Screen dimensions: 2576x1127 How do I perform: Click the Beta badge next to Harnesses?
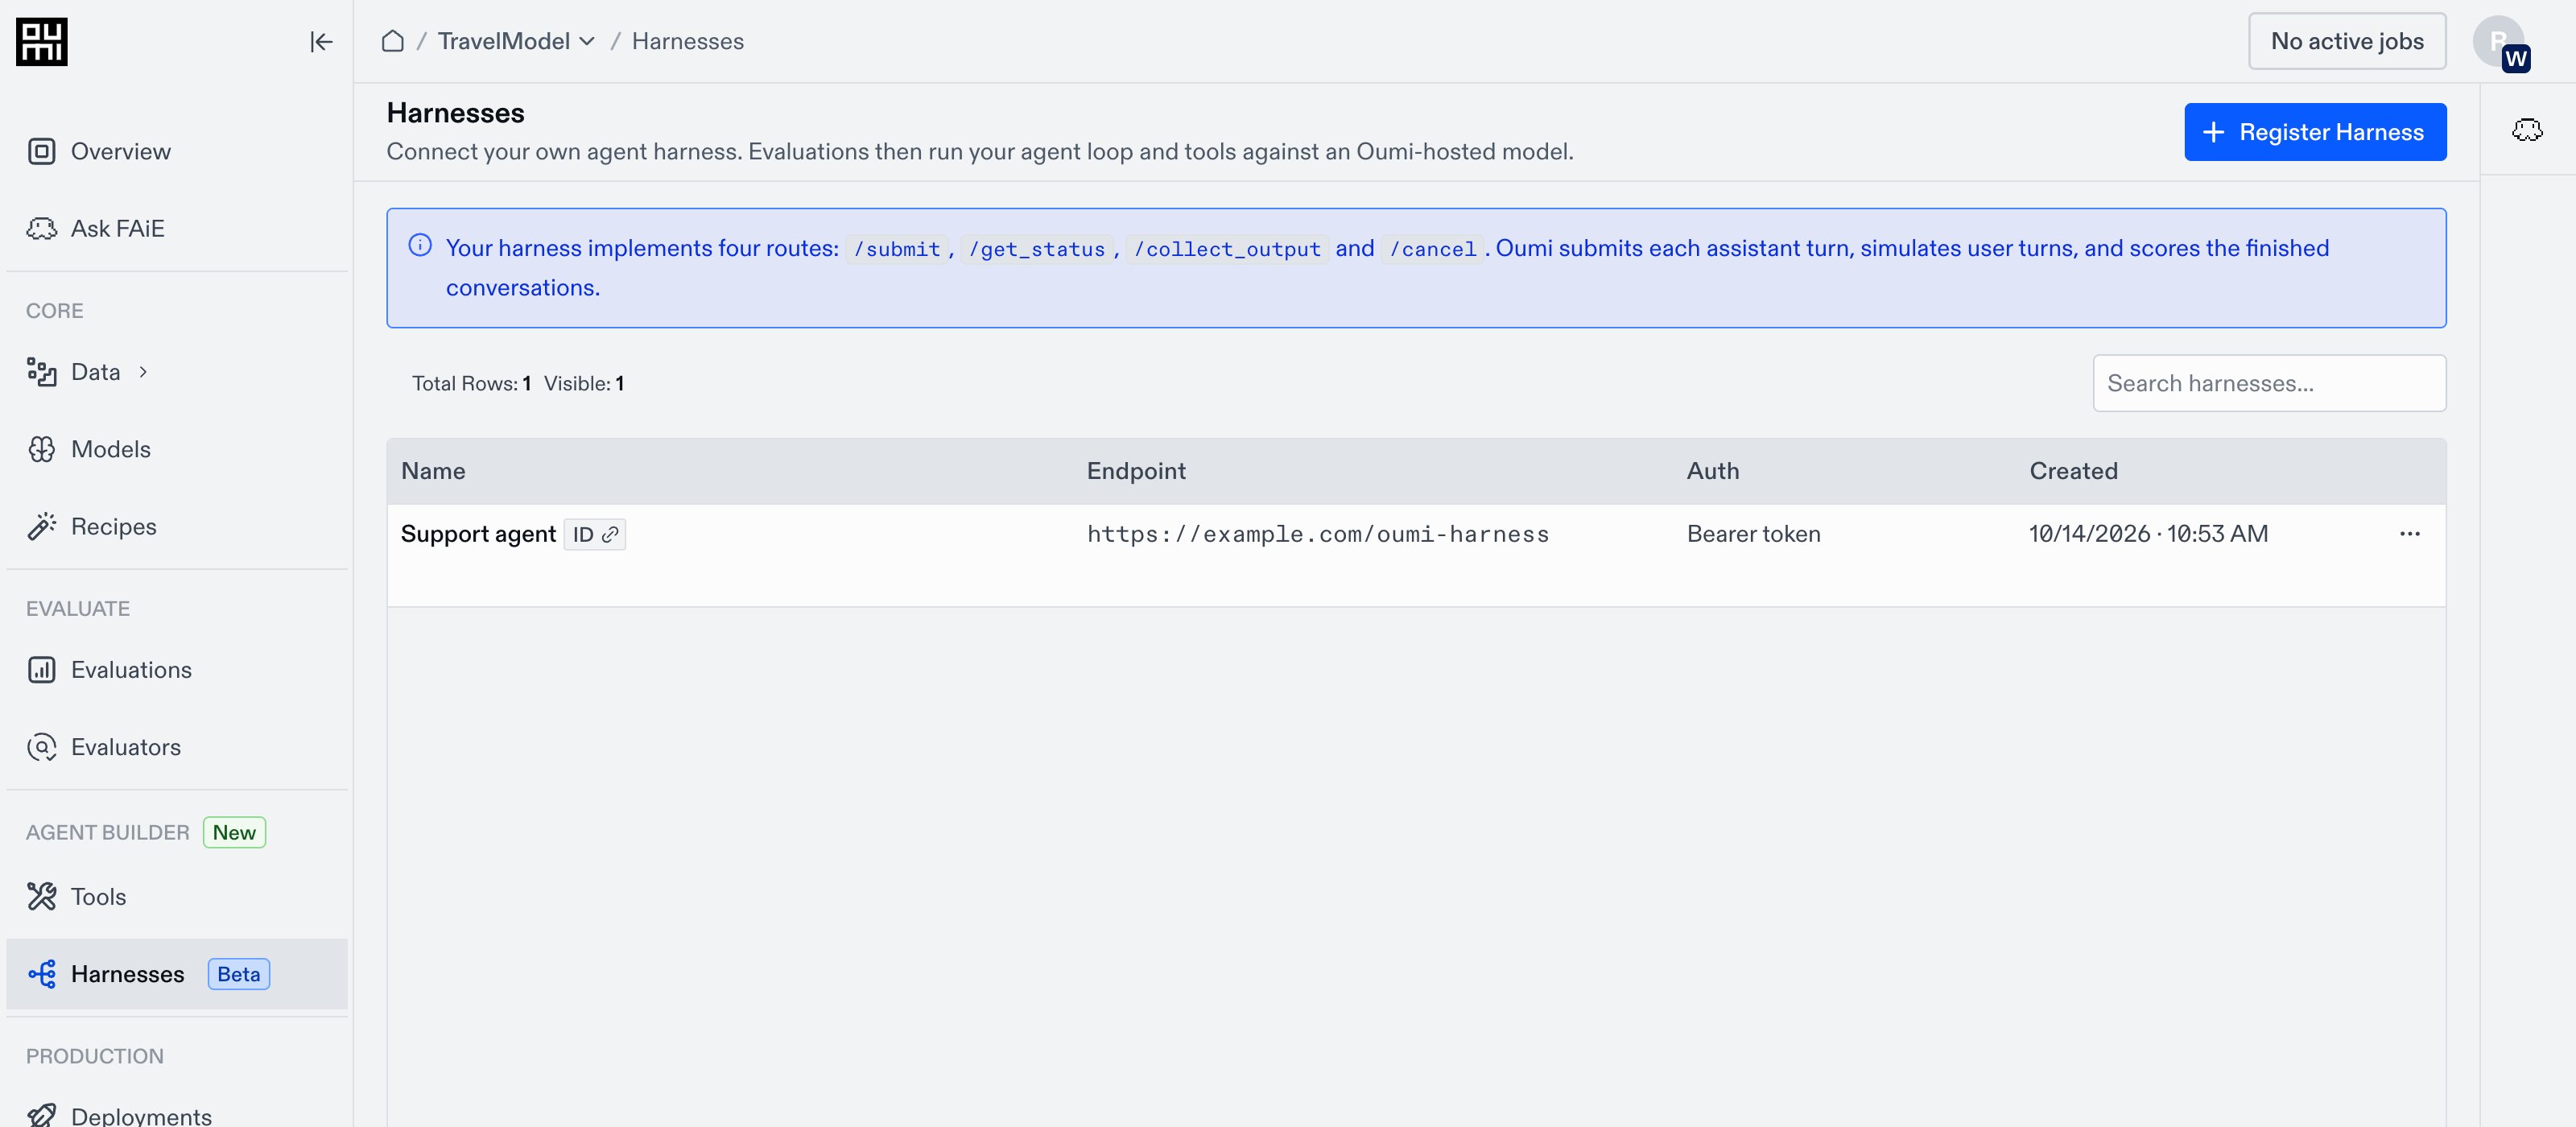click(x=239, y=974)
